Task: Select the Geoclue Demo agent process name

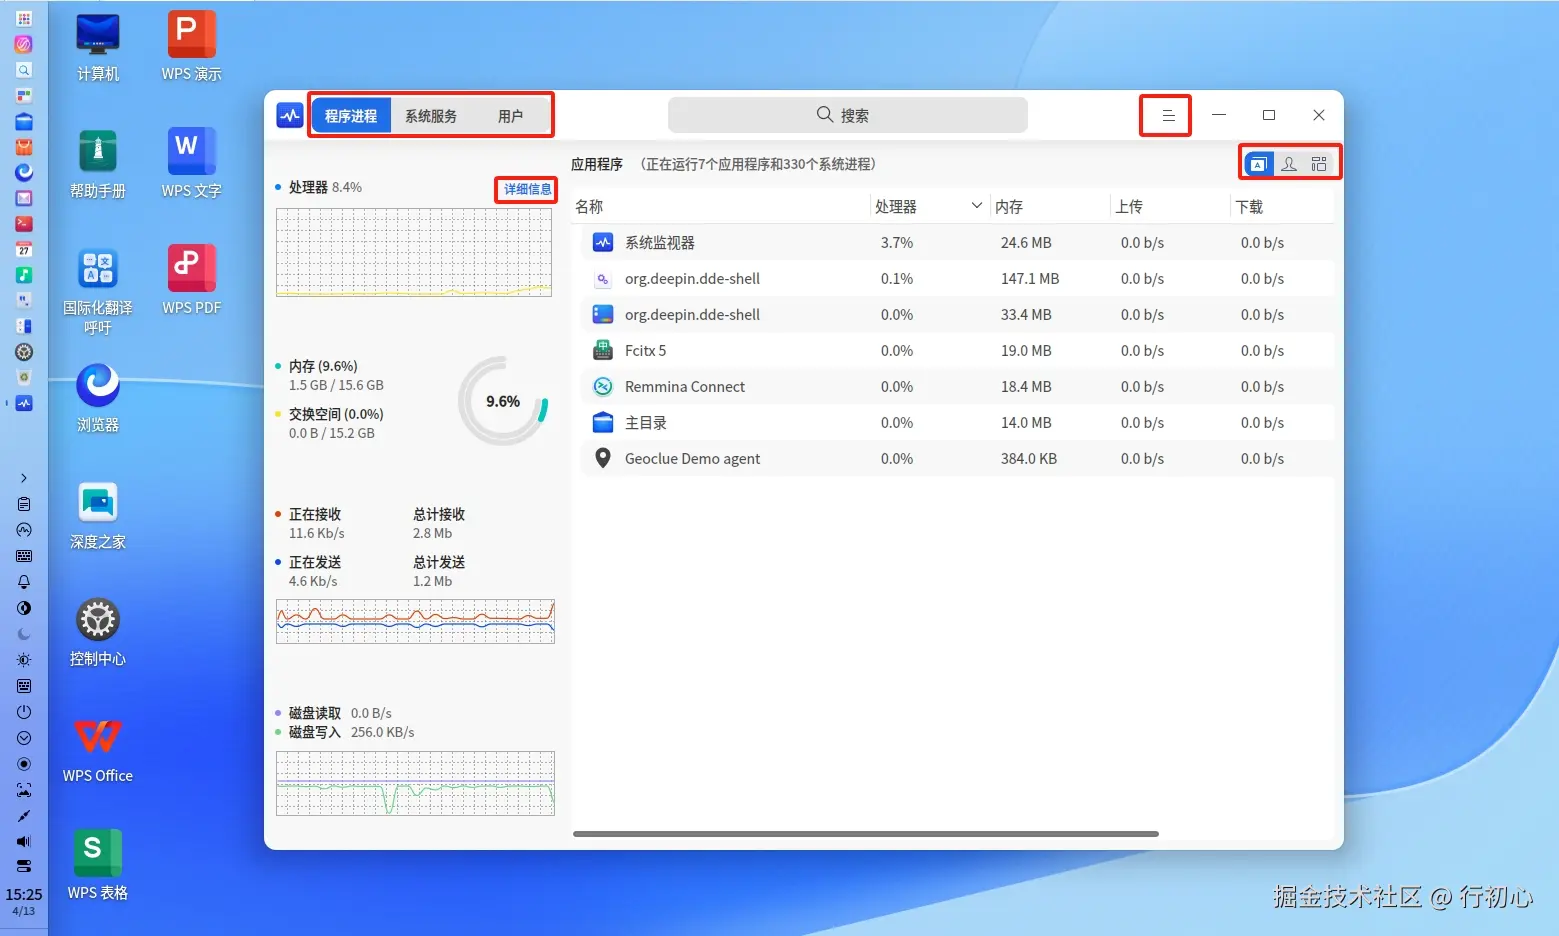Action: pos(692,459)
